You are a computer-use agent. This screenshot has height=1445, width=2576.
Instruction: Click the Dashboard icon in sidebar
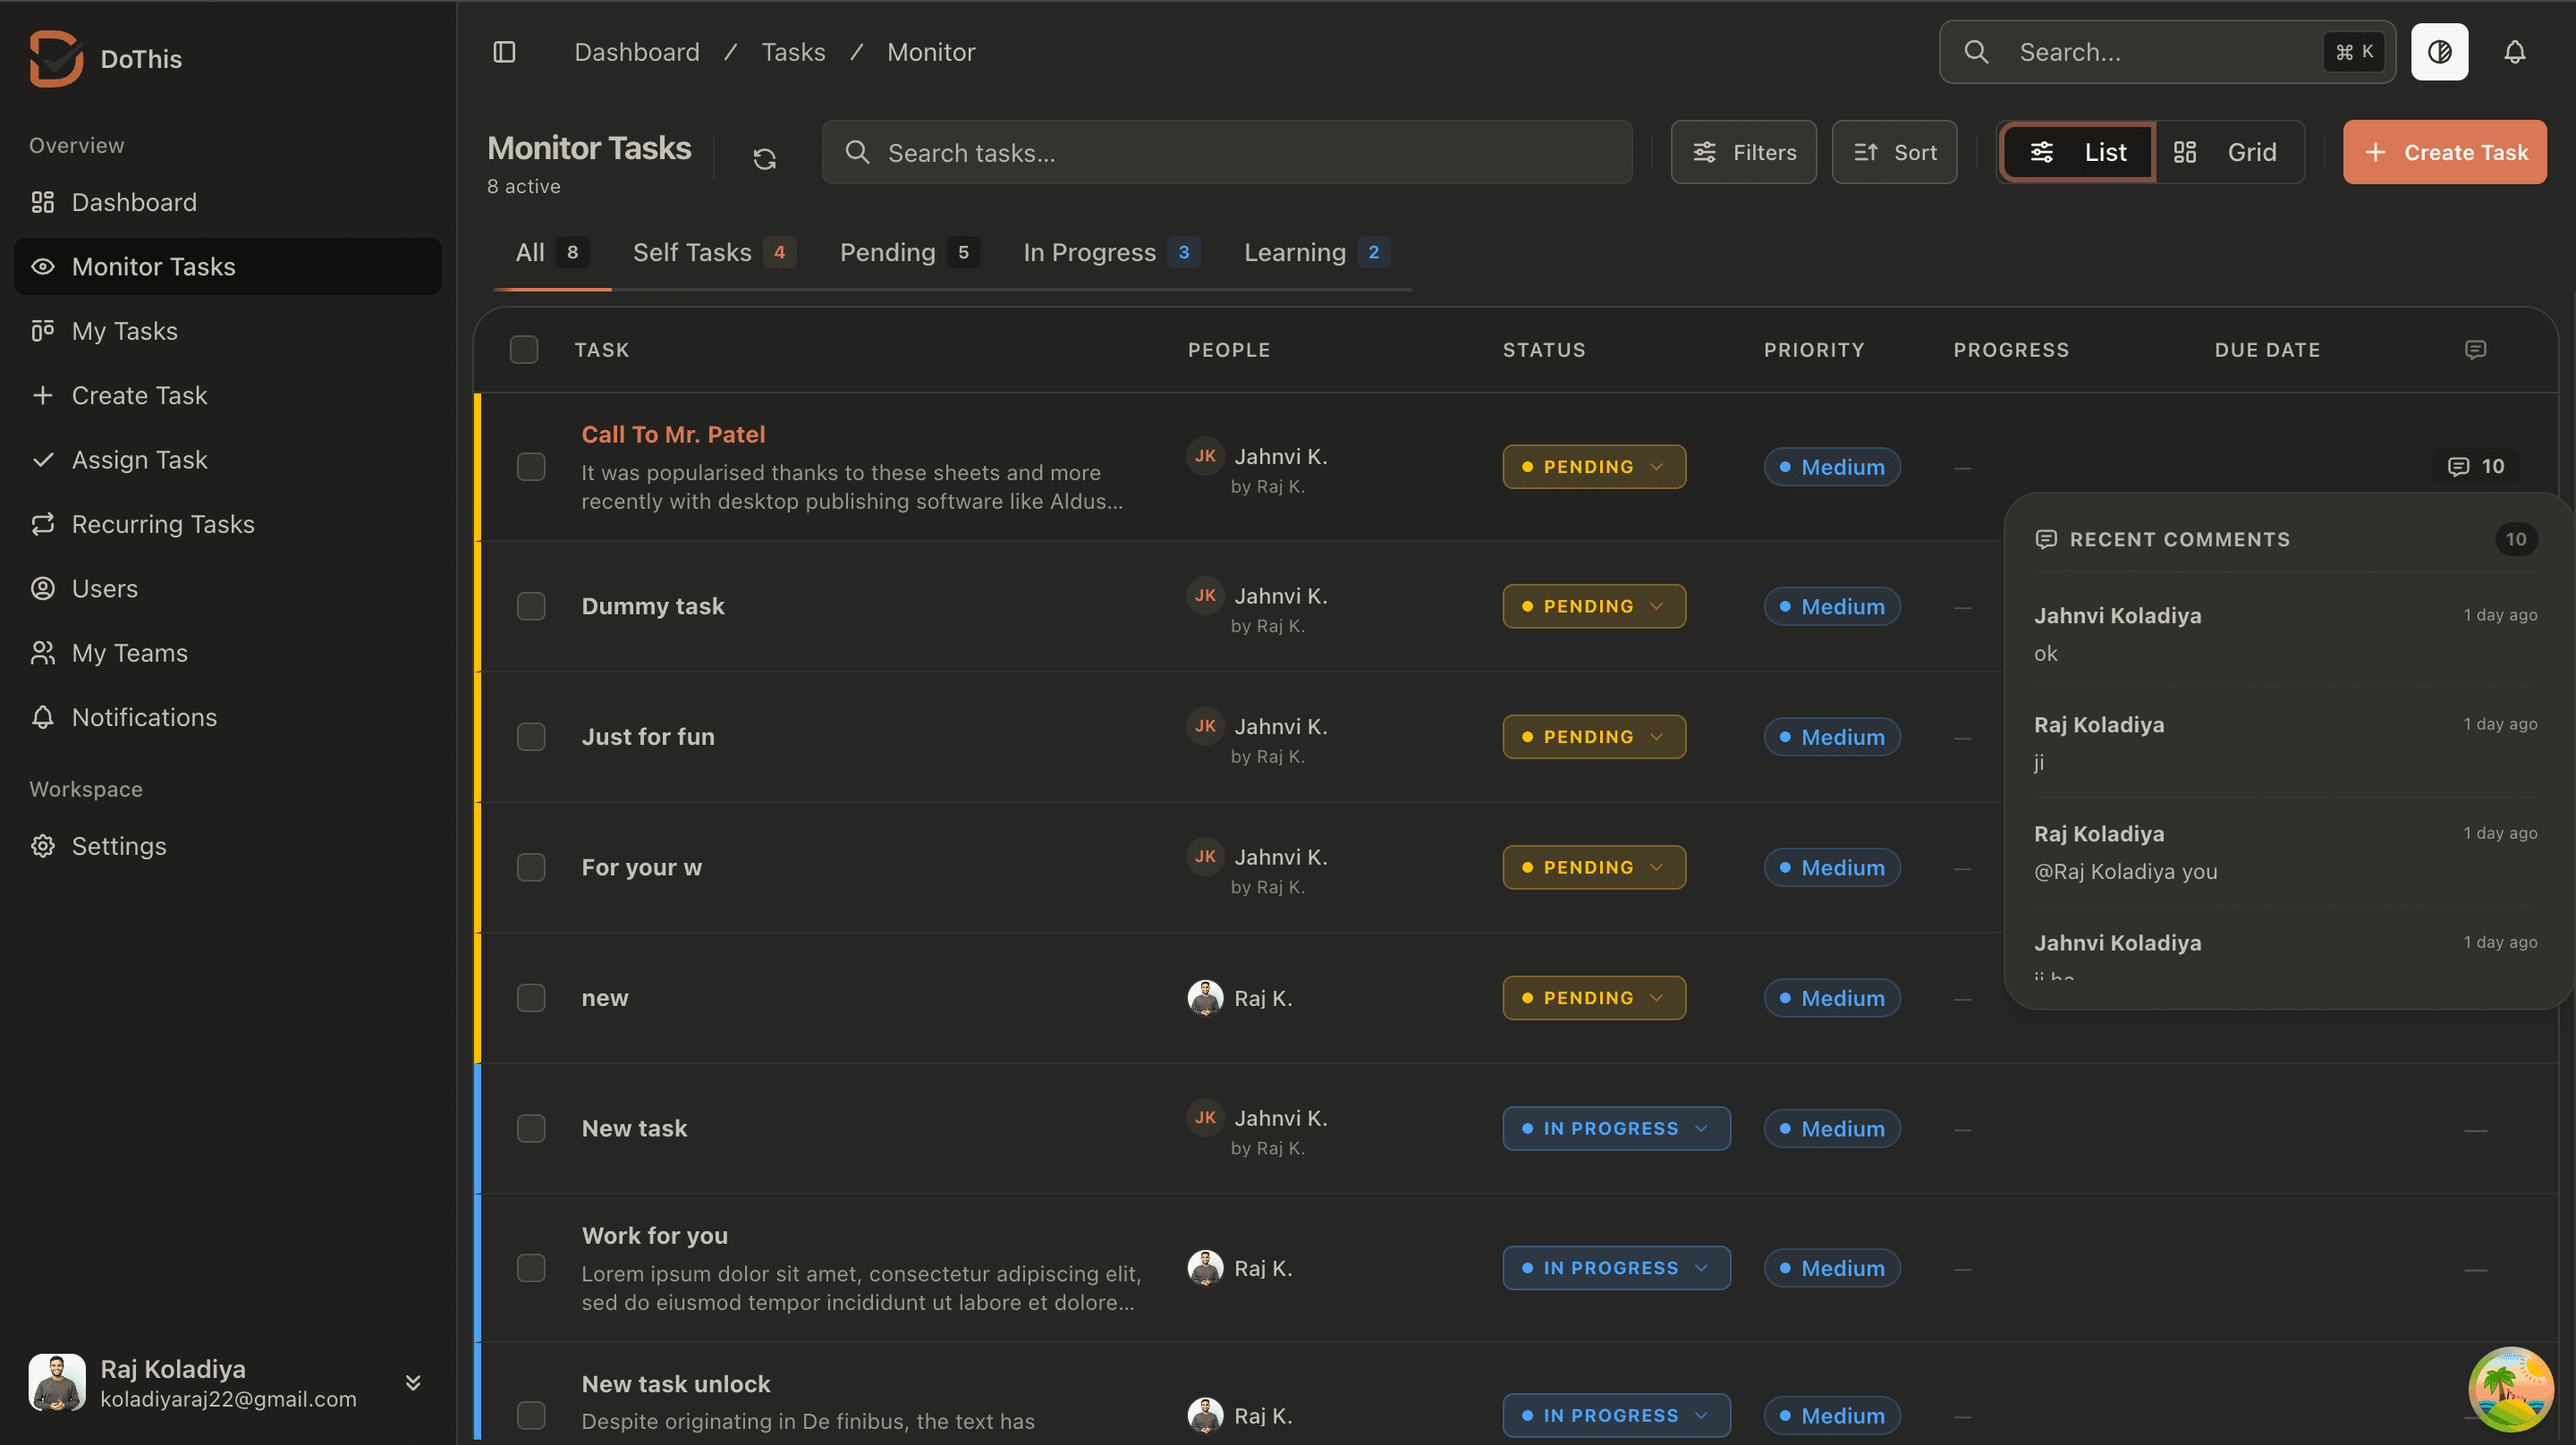coord(43,202)
